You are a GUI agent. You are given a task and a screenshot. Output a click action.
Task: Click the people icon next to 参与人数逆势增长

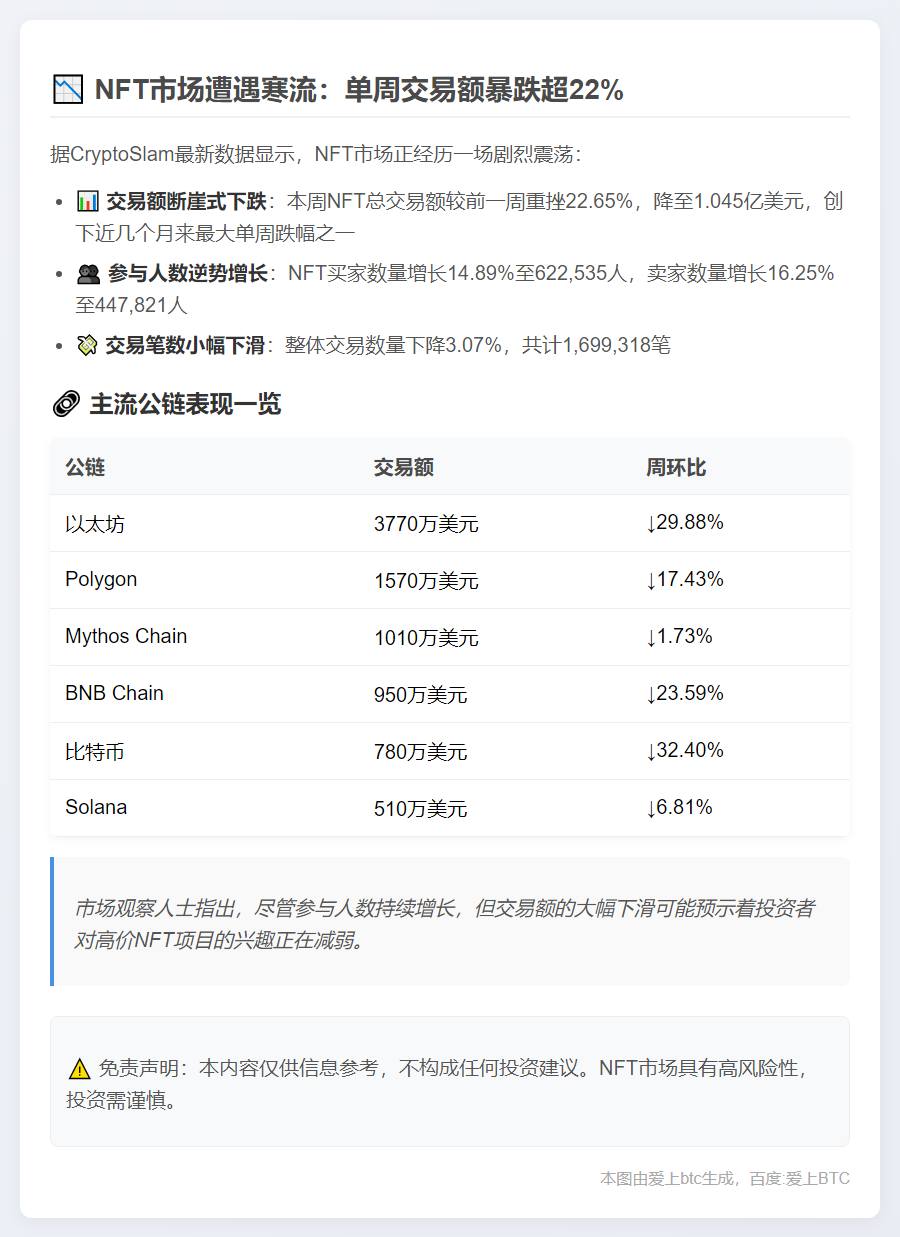click(x=90, y=273)
